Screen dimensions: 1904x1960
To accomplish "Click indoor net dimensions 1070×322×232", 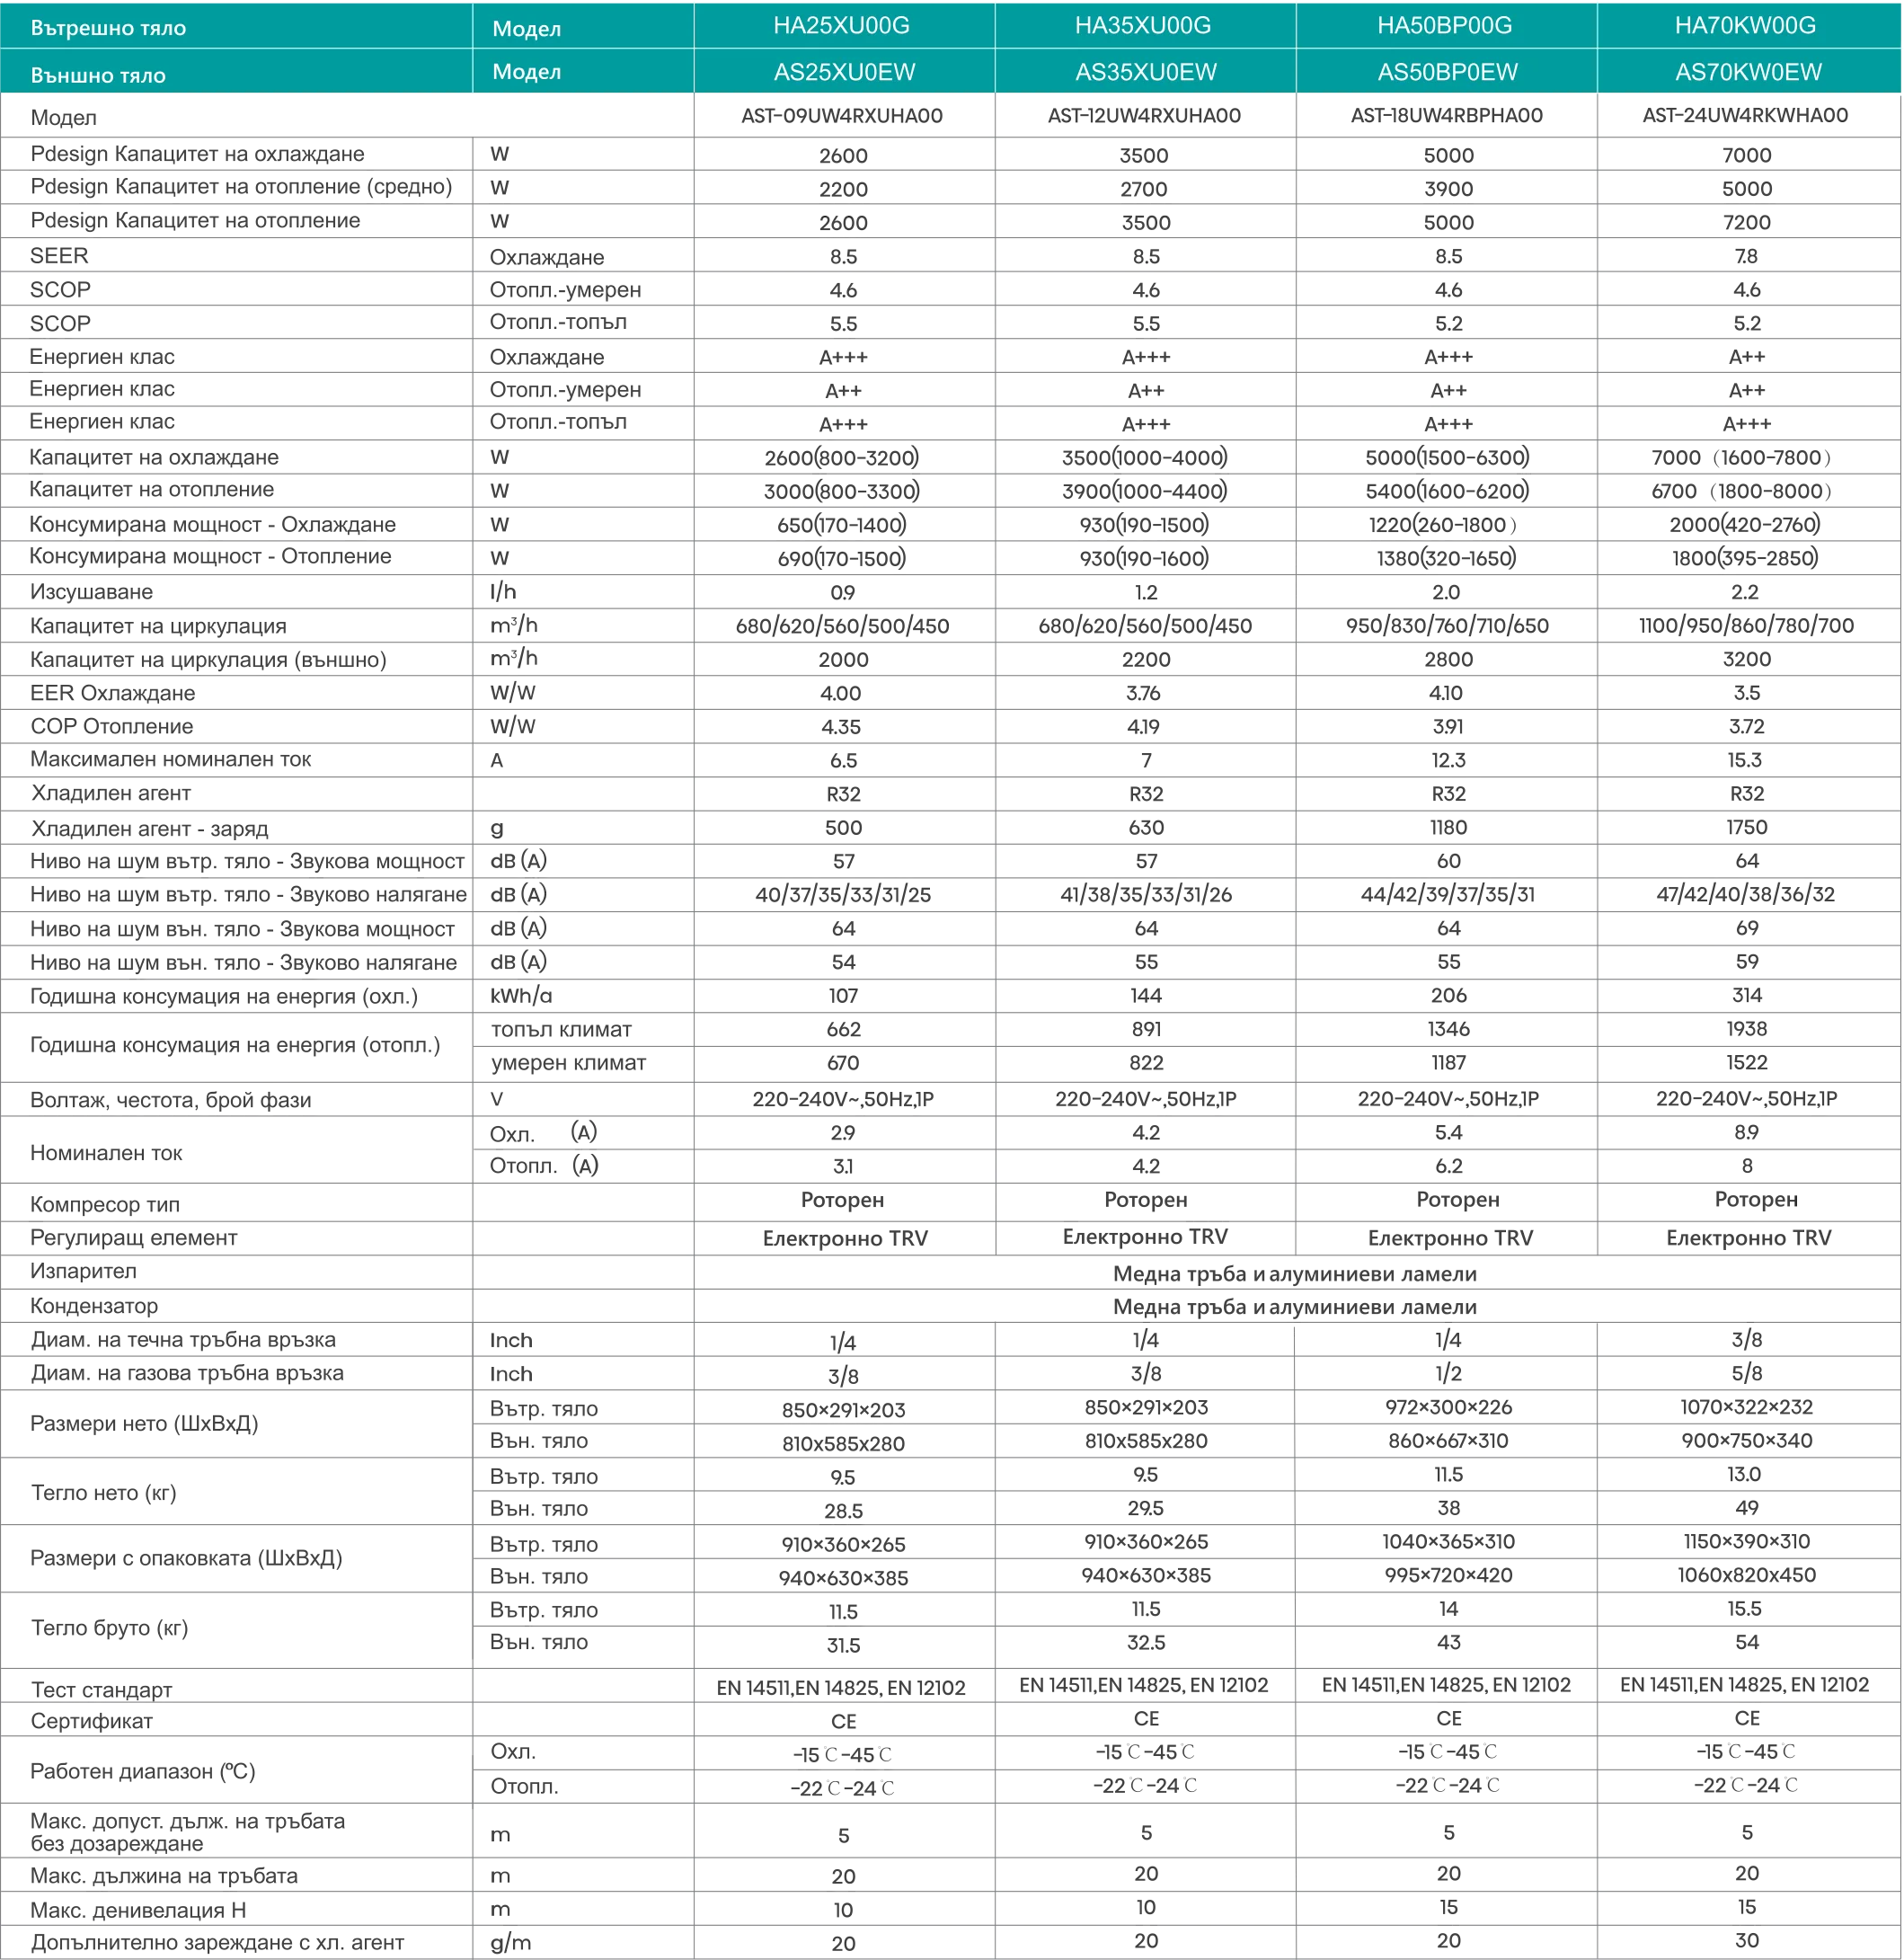I will (x=1746, y=1407).
